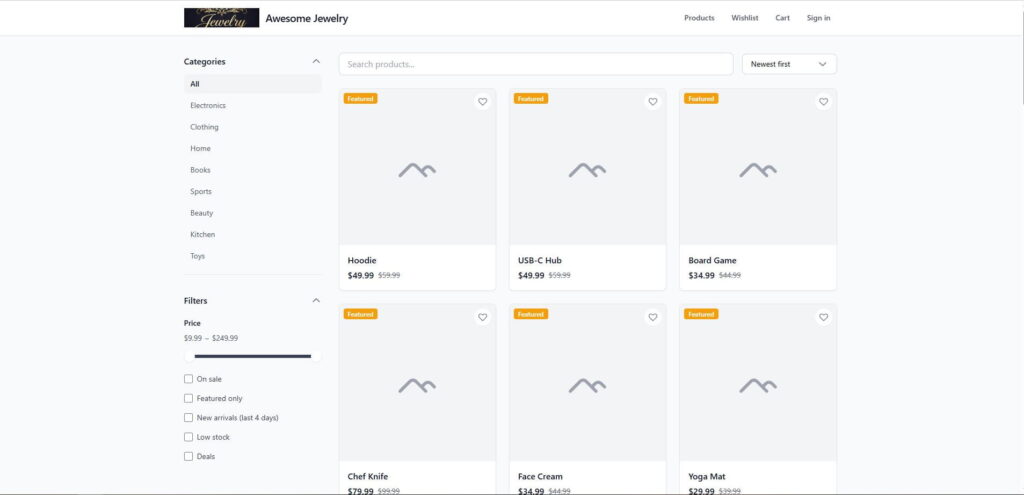Click heart icon on USB-C Hub card
The image size is (1024, 495).
click(x=652, y=102)
